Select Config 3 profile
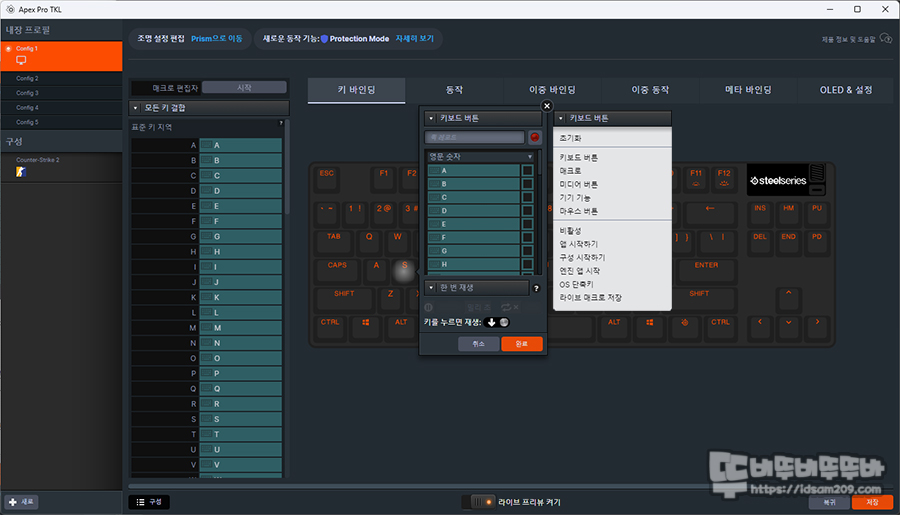 point(61,93)
